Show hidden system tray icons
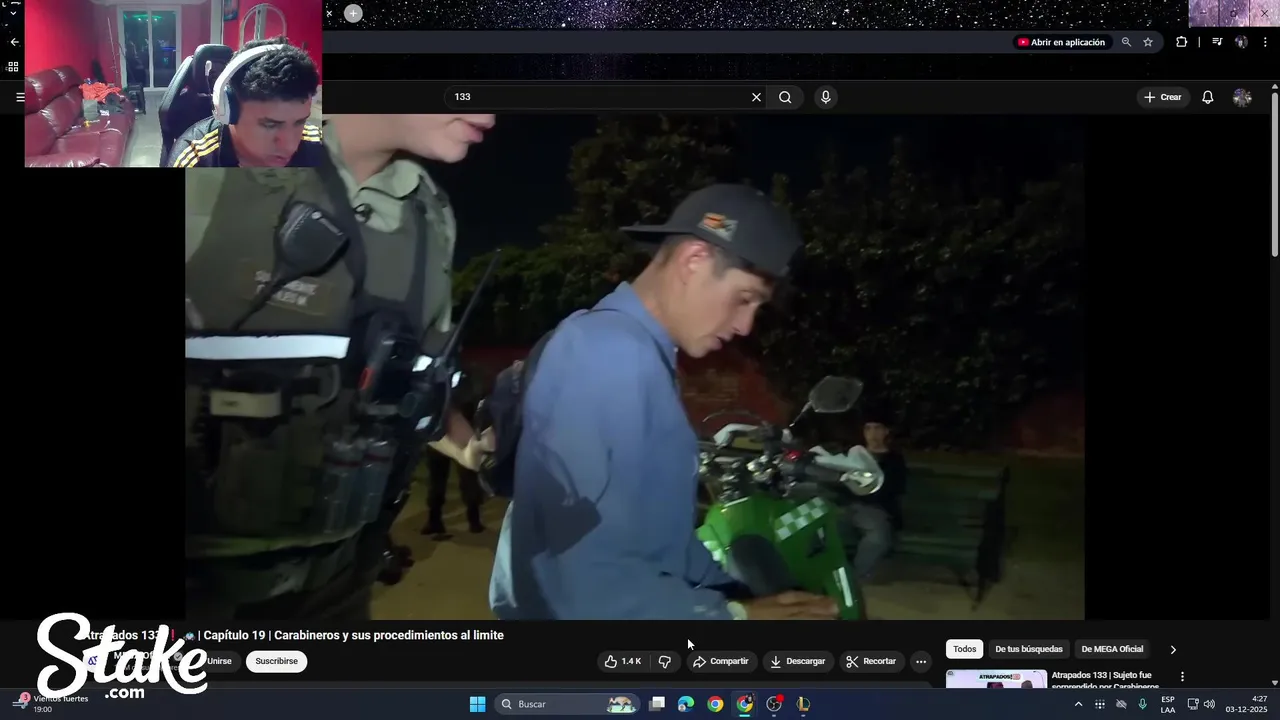Viewport: 1280px width, 720px height. click(x=1078, y=704)
